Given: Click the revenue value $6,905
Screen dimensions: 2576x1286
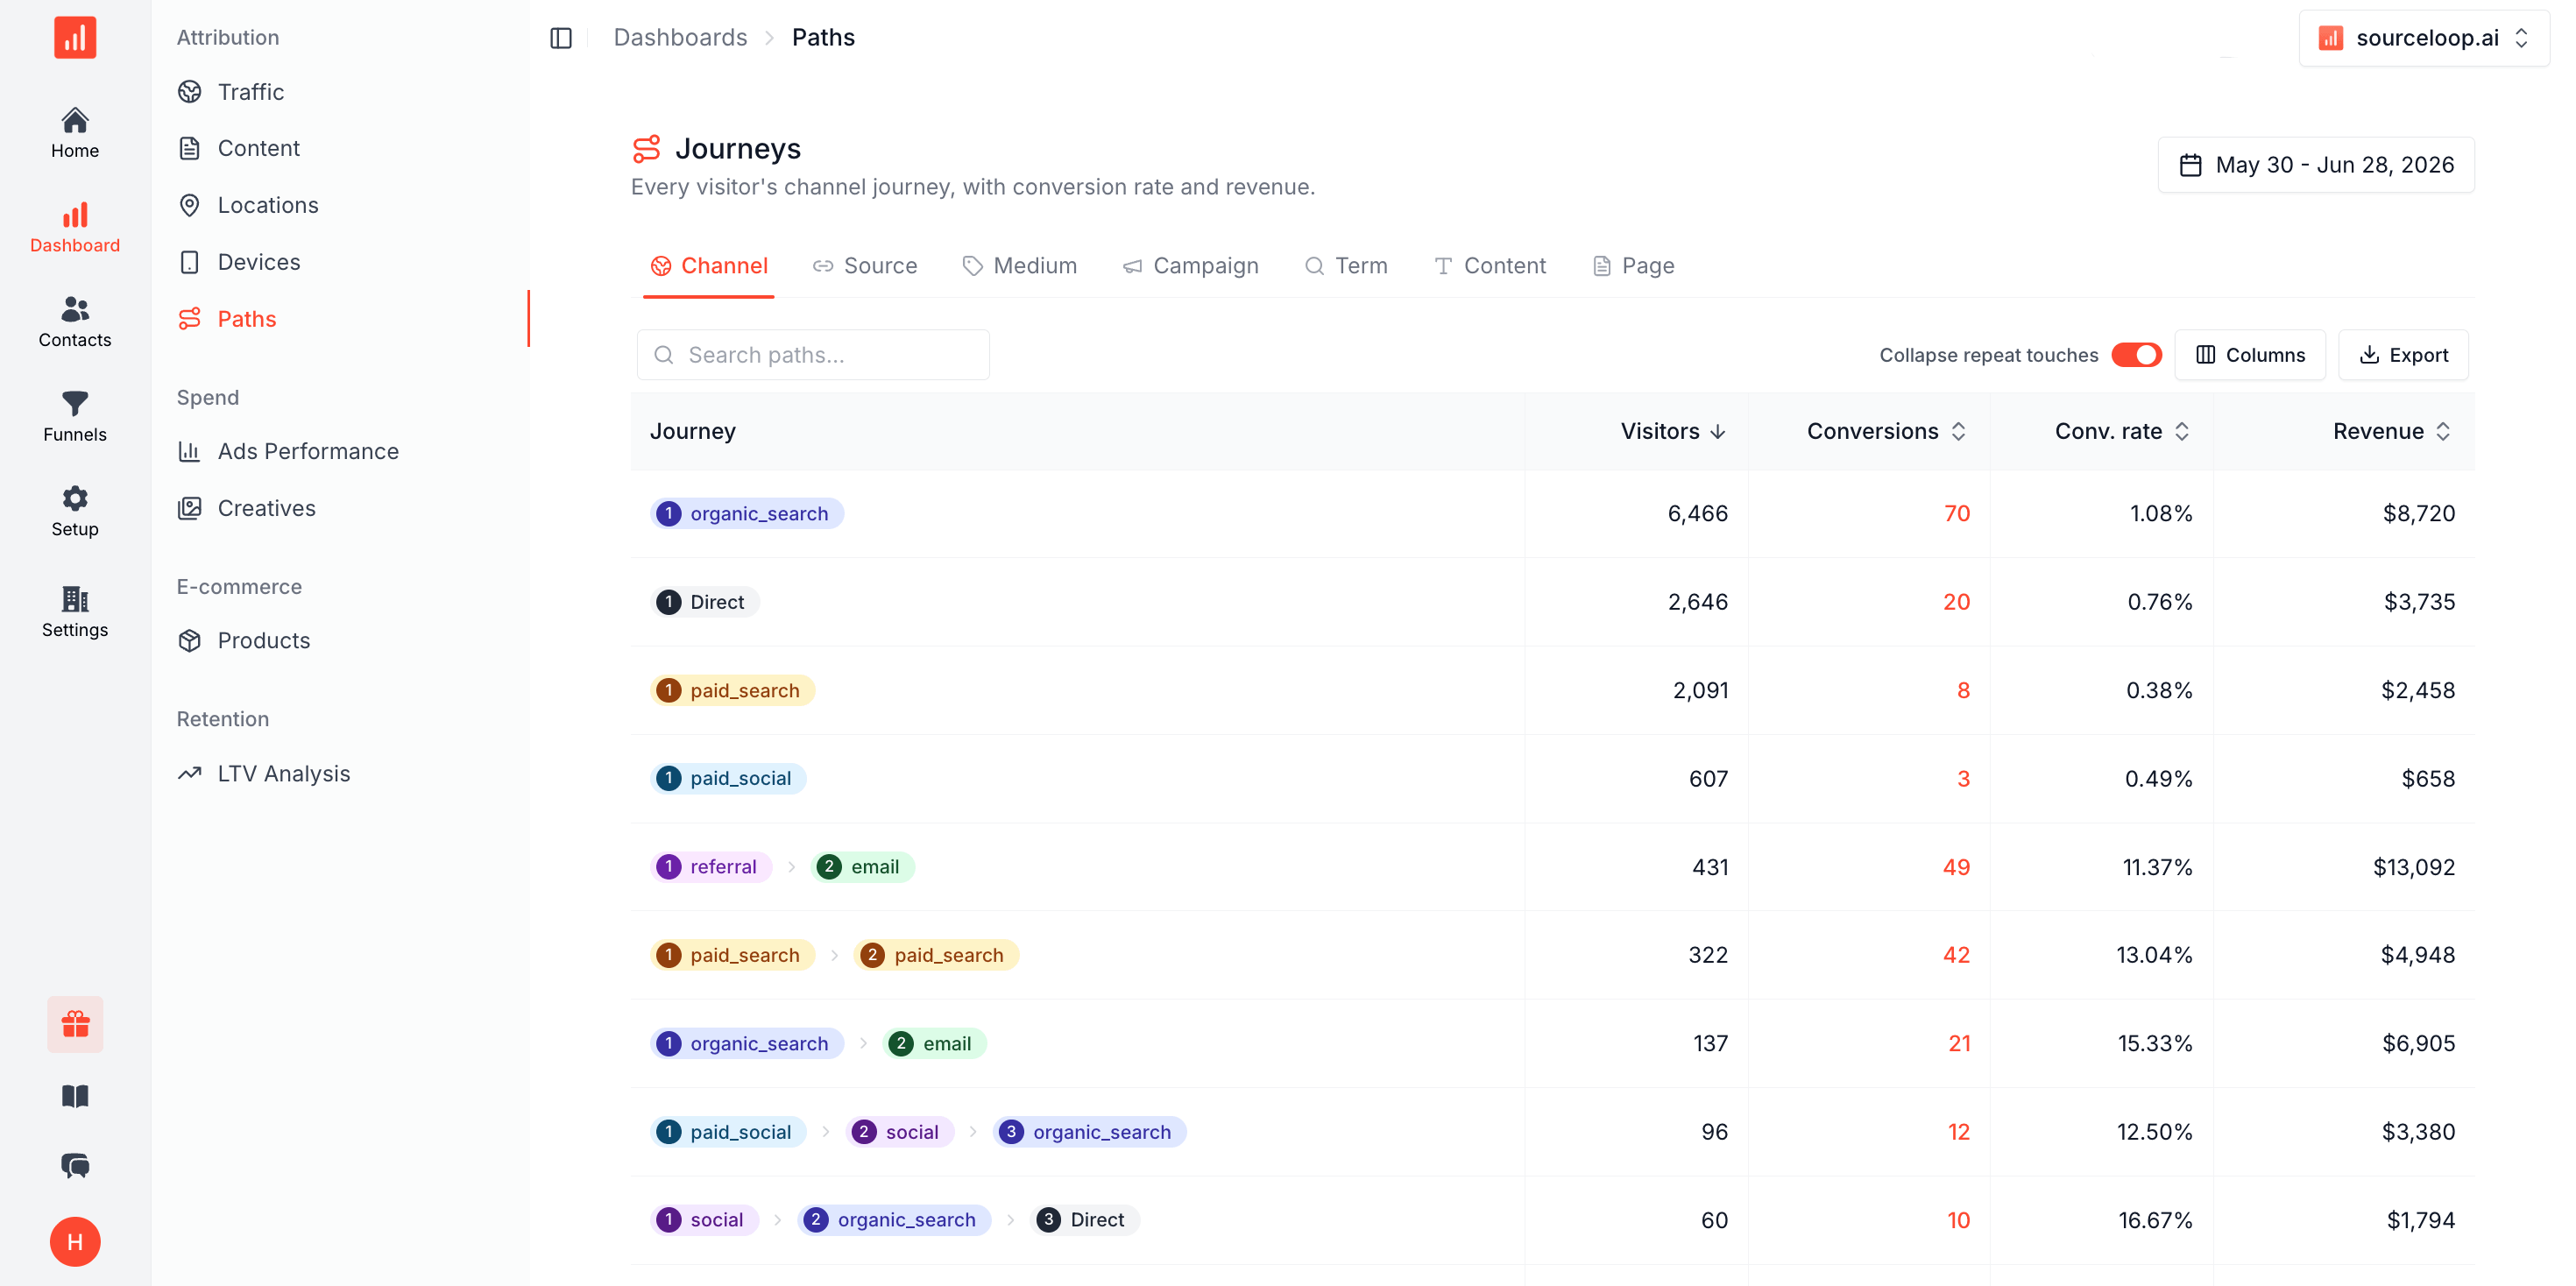Looking at the screenshot, I should (2418, 1044).
